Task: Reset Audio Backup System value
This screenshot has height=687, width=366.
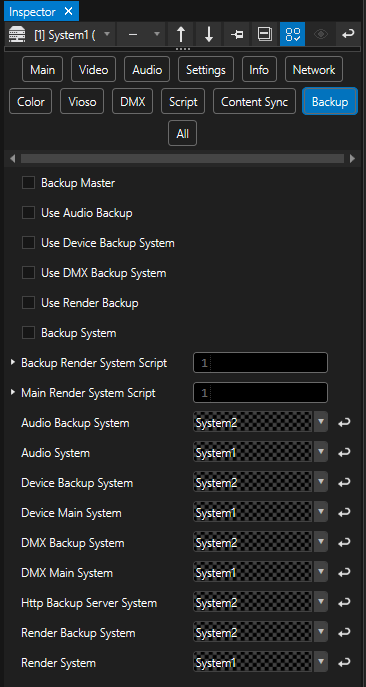Action: (345, 423)
